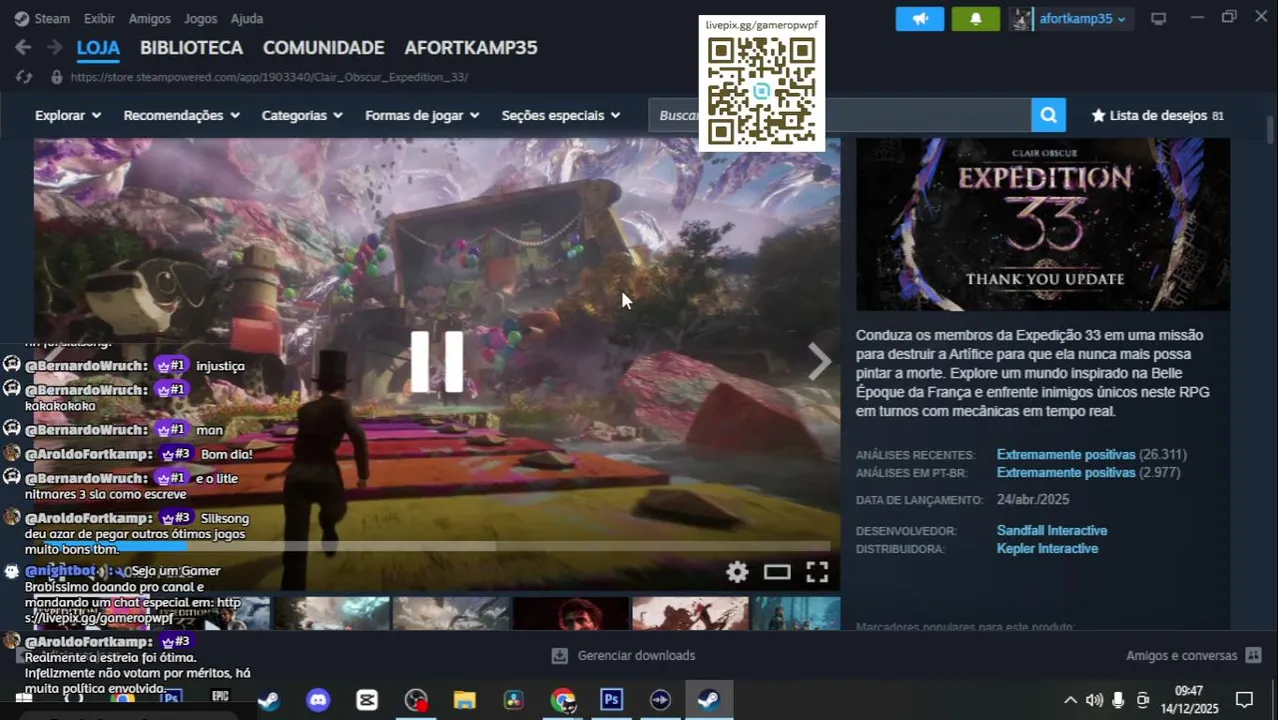
Task: Select the red-haired character screenshot thumbnail
Action: 571,614
